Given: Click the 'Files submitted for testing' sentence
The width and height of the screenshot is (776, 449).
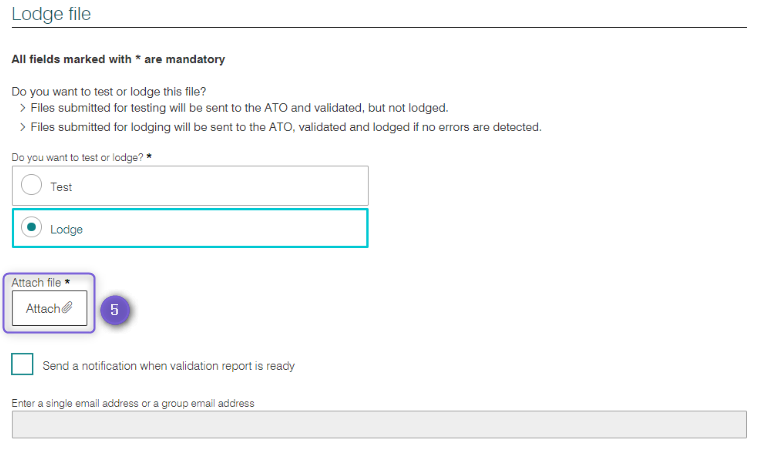Looking at the screenshot, I should (240, 108).
